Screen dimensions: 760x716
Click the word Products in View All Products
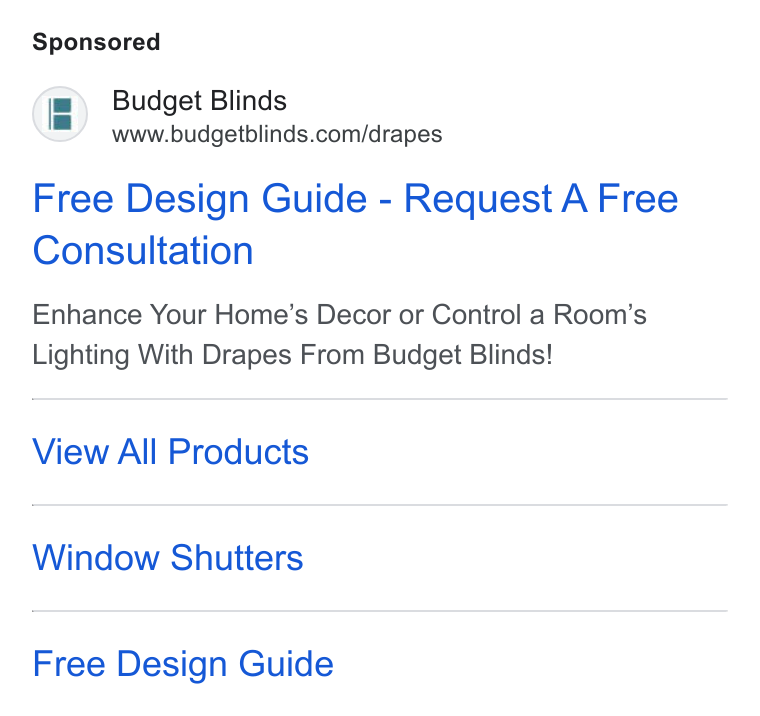[x=238, y=452]
